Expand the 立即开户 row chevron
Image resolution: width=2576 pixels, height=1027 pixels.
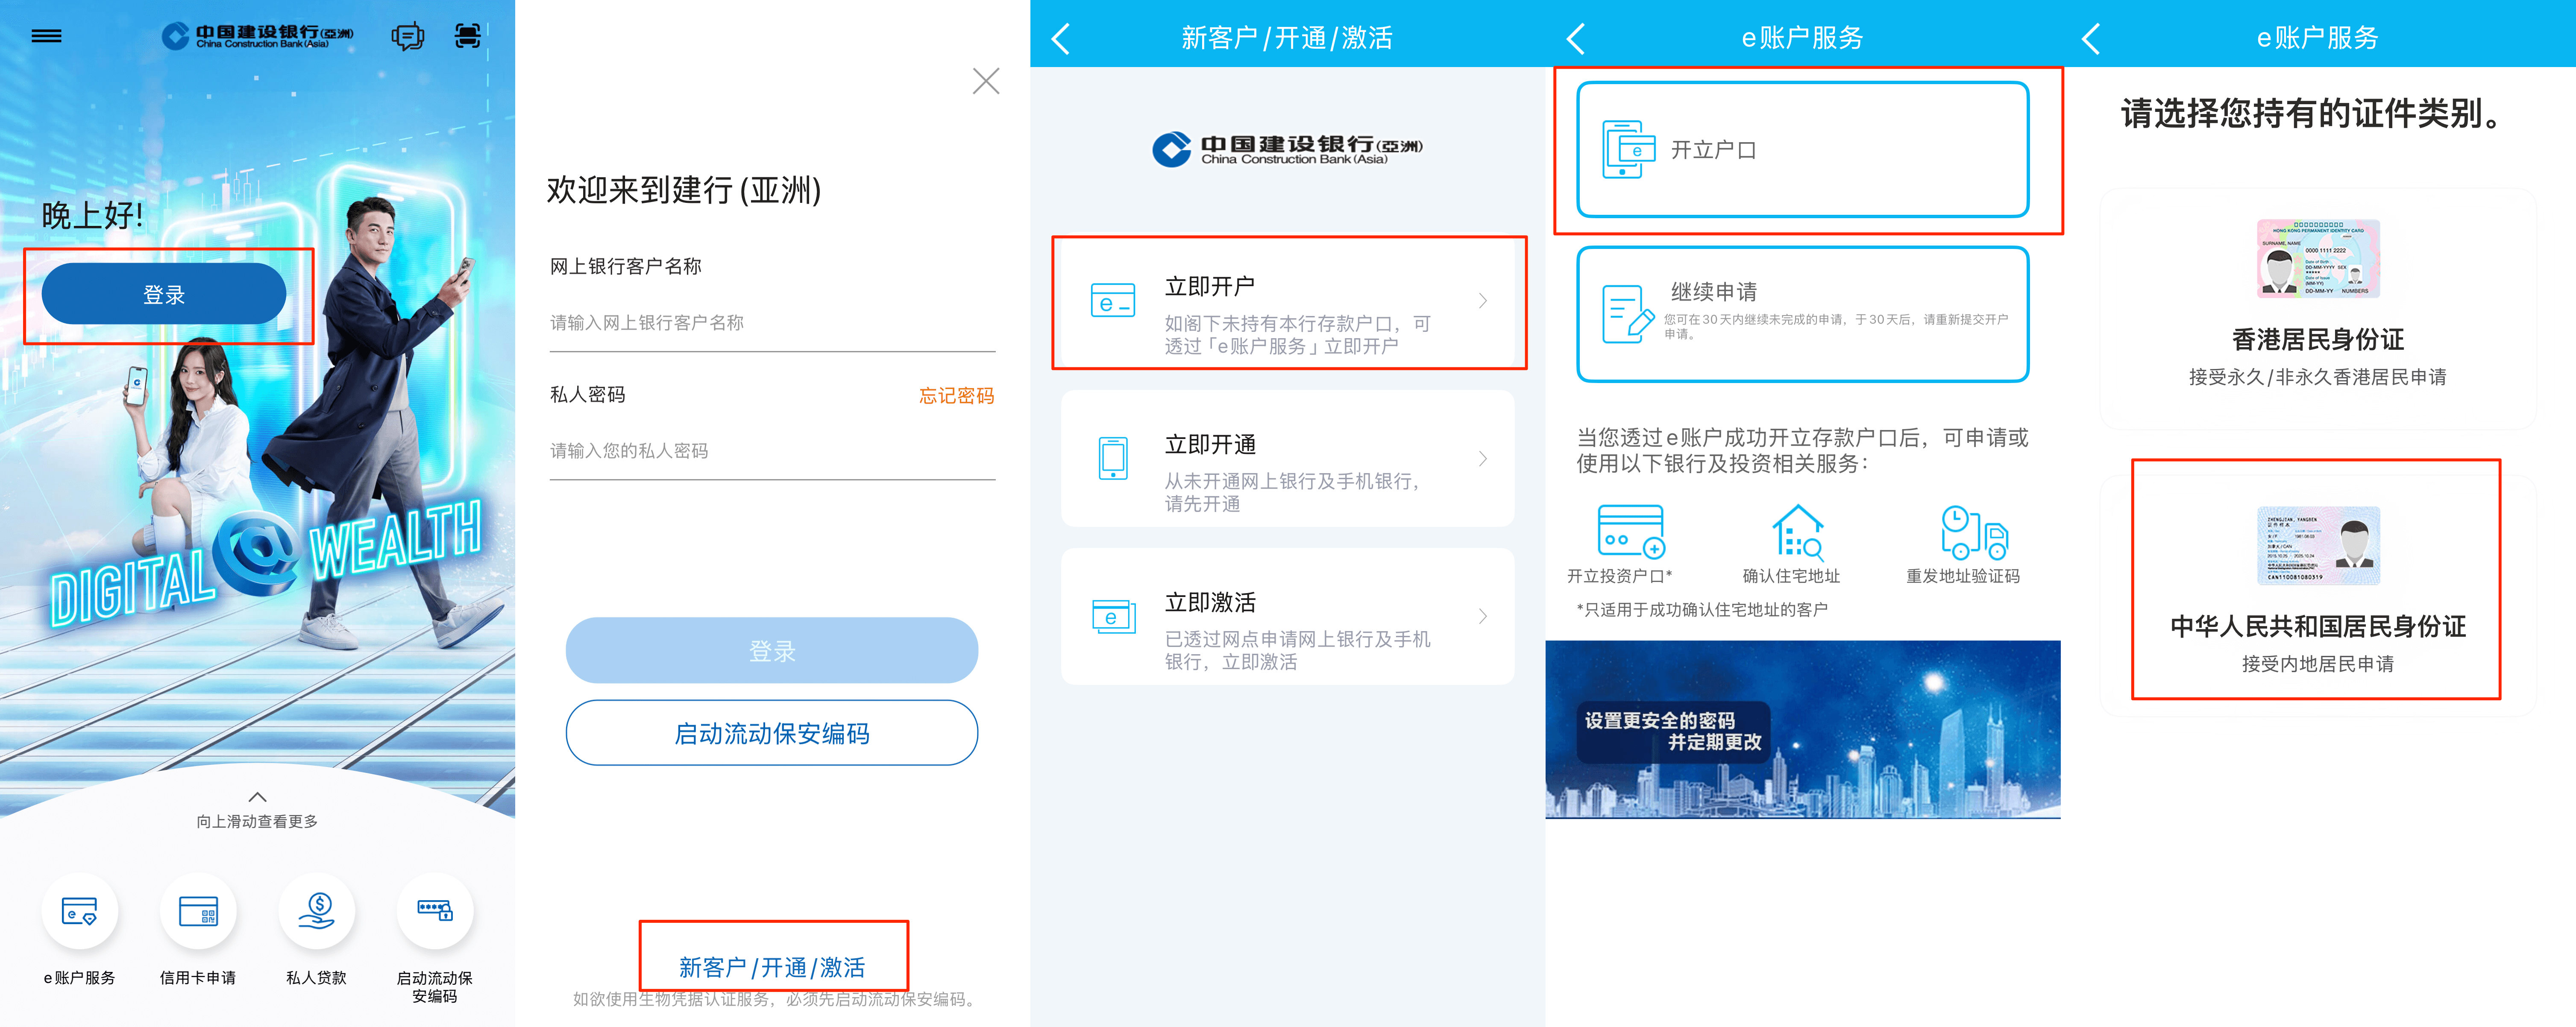[x=1483, y=301]
